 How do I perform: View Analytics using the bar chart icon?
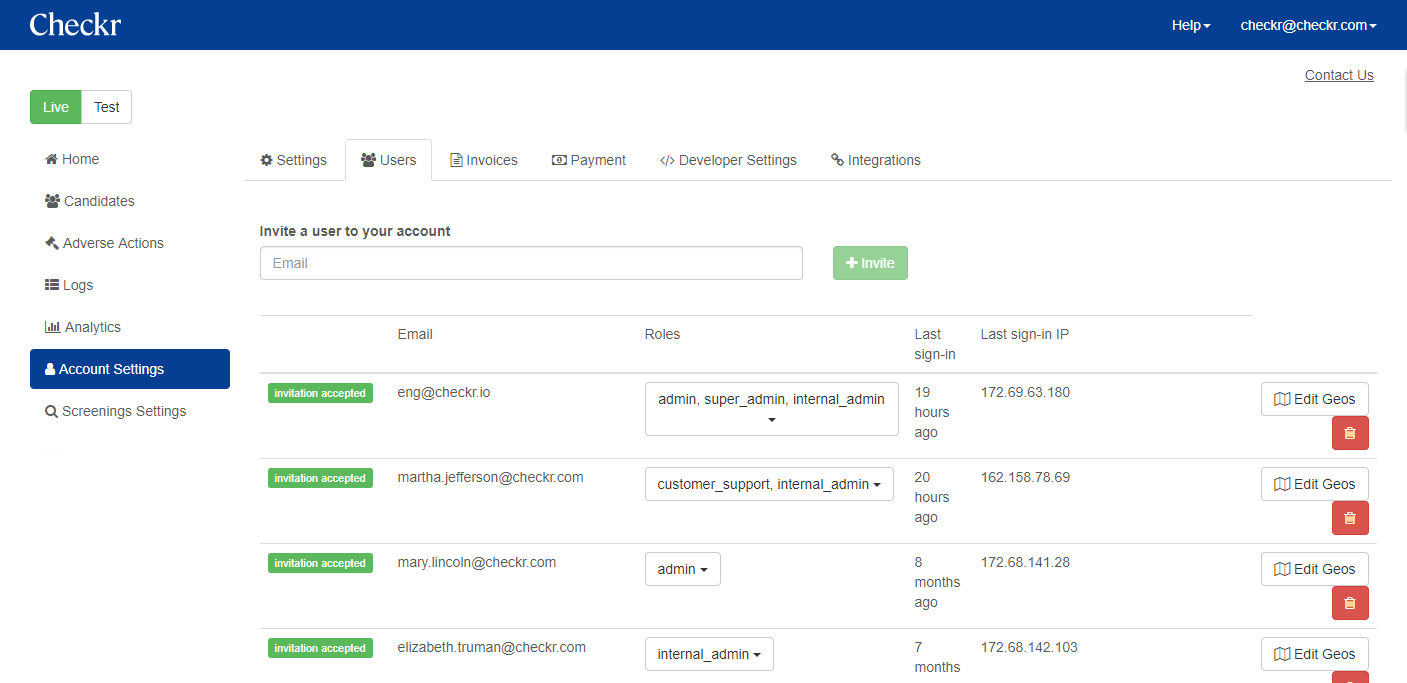[x=52, y=327]
